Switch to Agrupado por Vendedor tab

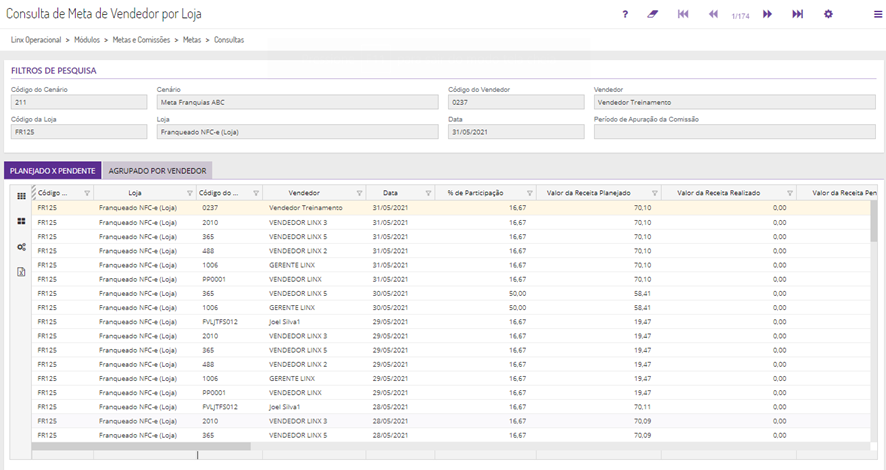[157, 171]
